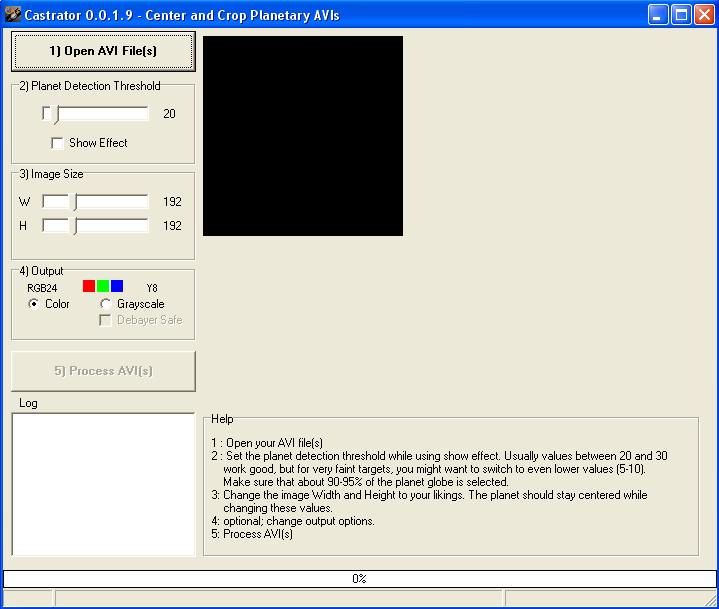The height and width of the screenshot is (609, 719).
Task: Click the window resize grip in status bar
Action: [x=710, y=599]
